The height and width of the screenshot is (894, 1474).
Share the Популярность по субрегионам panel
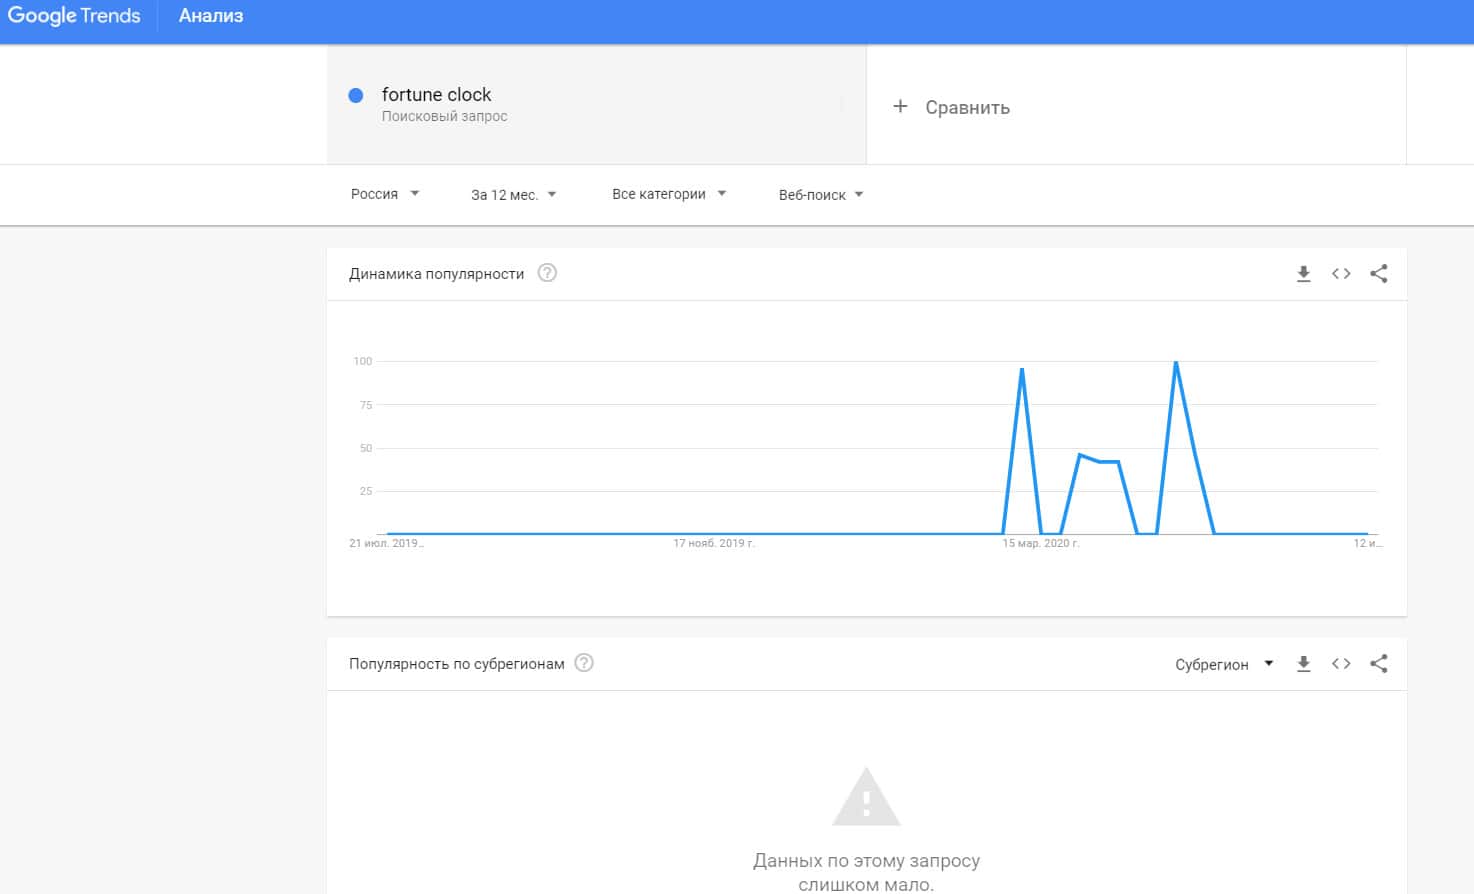(x=1379, y=664)
